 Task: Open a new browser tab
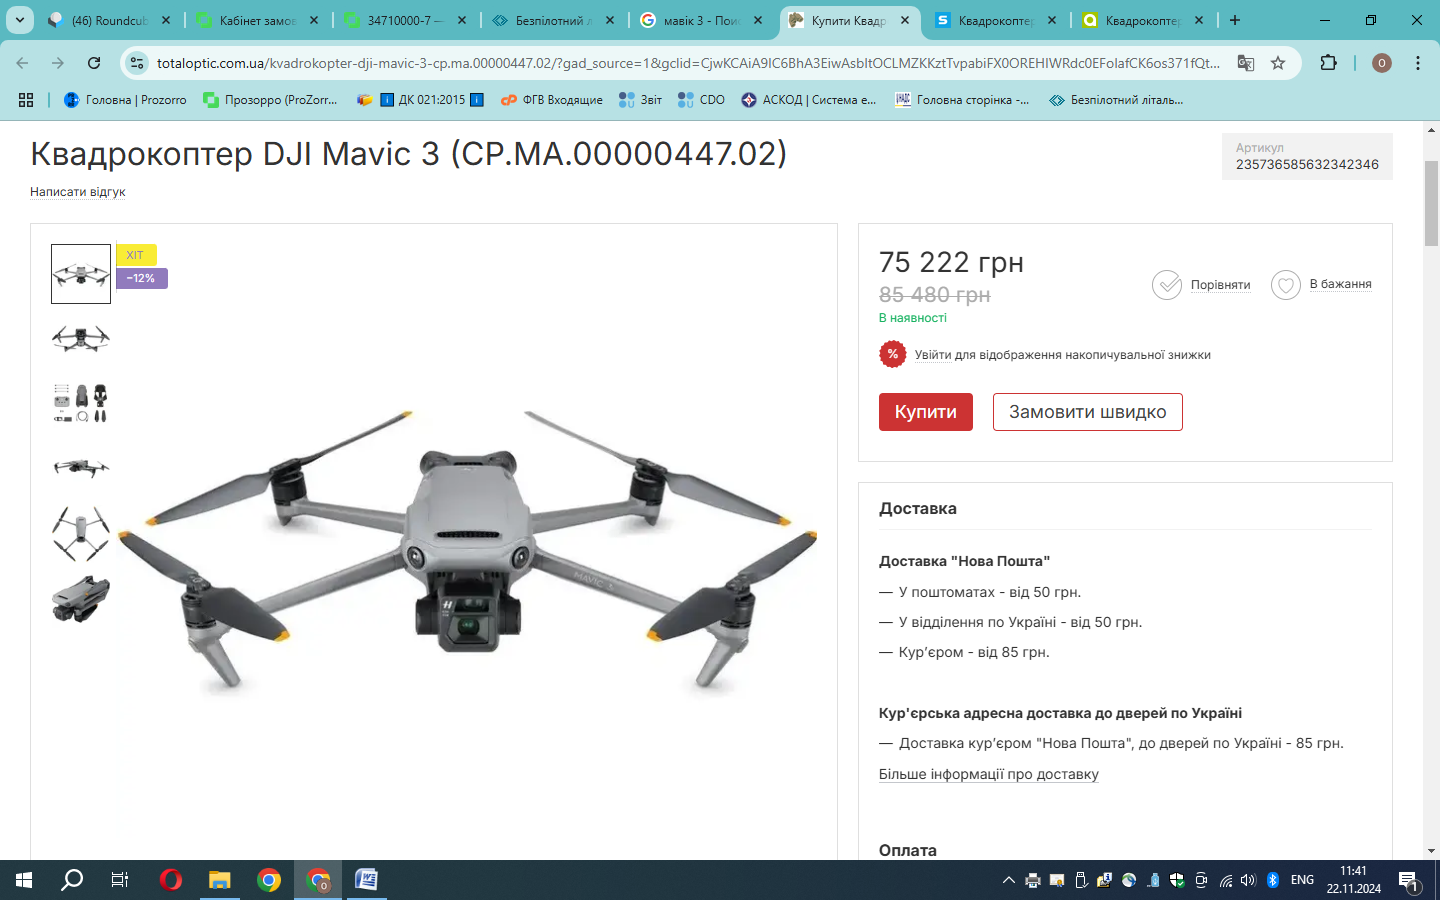coord(1235,20)
